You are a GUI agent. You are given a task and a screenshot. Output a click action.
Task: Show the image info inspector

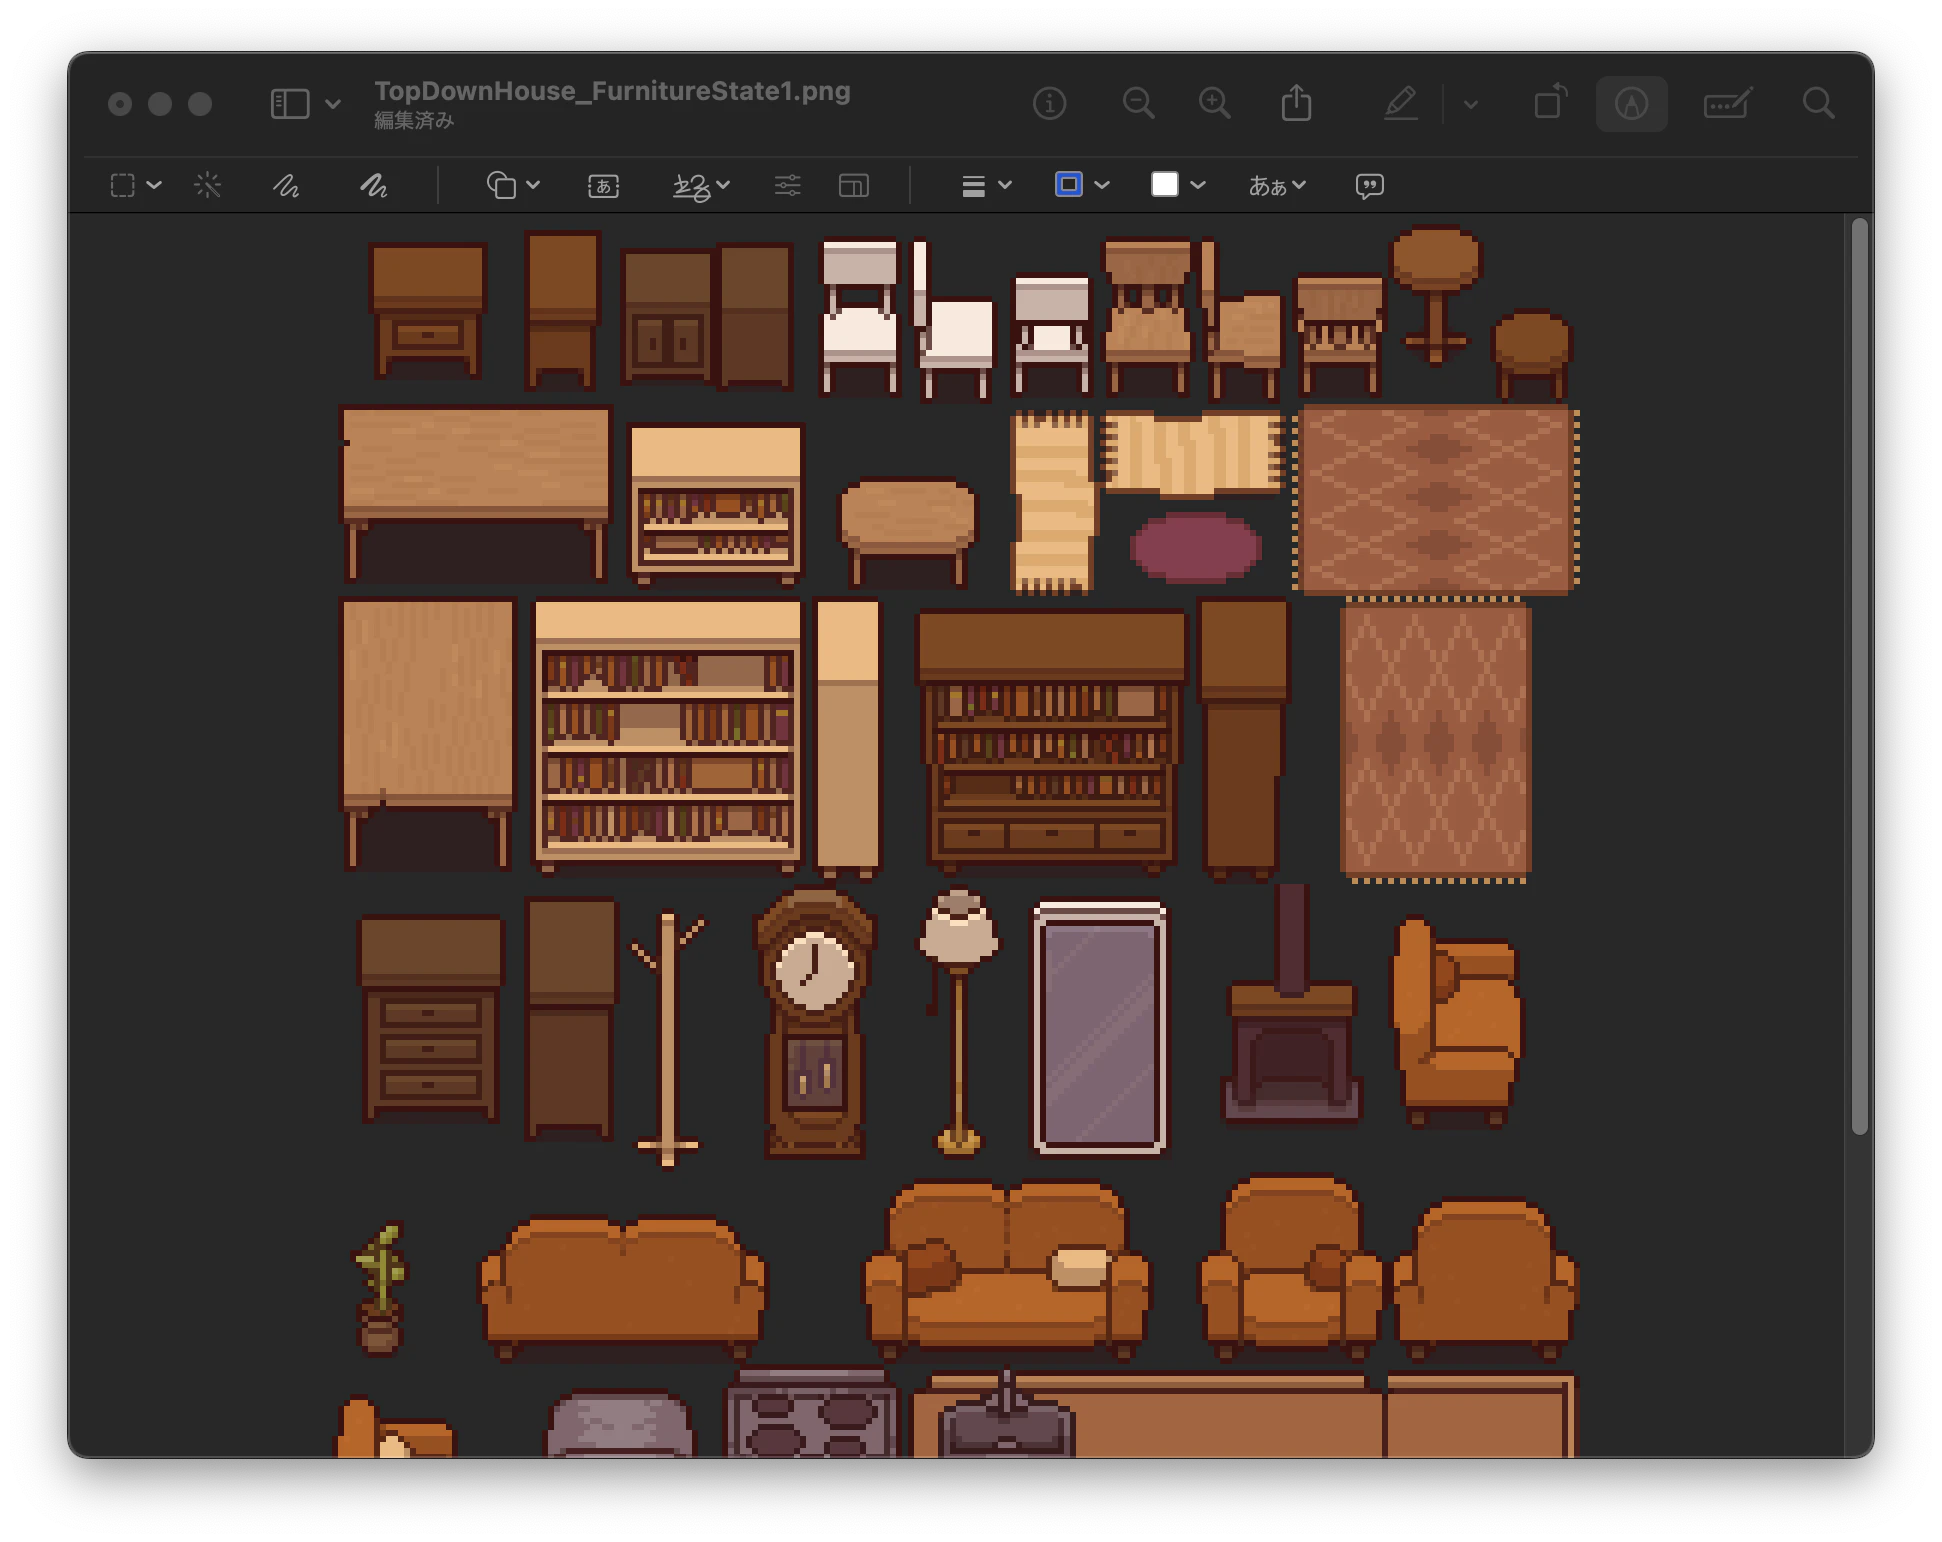pos(1049,103)
